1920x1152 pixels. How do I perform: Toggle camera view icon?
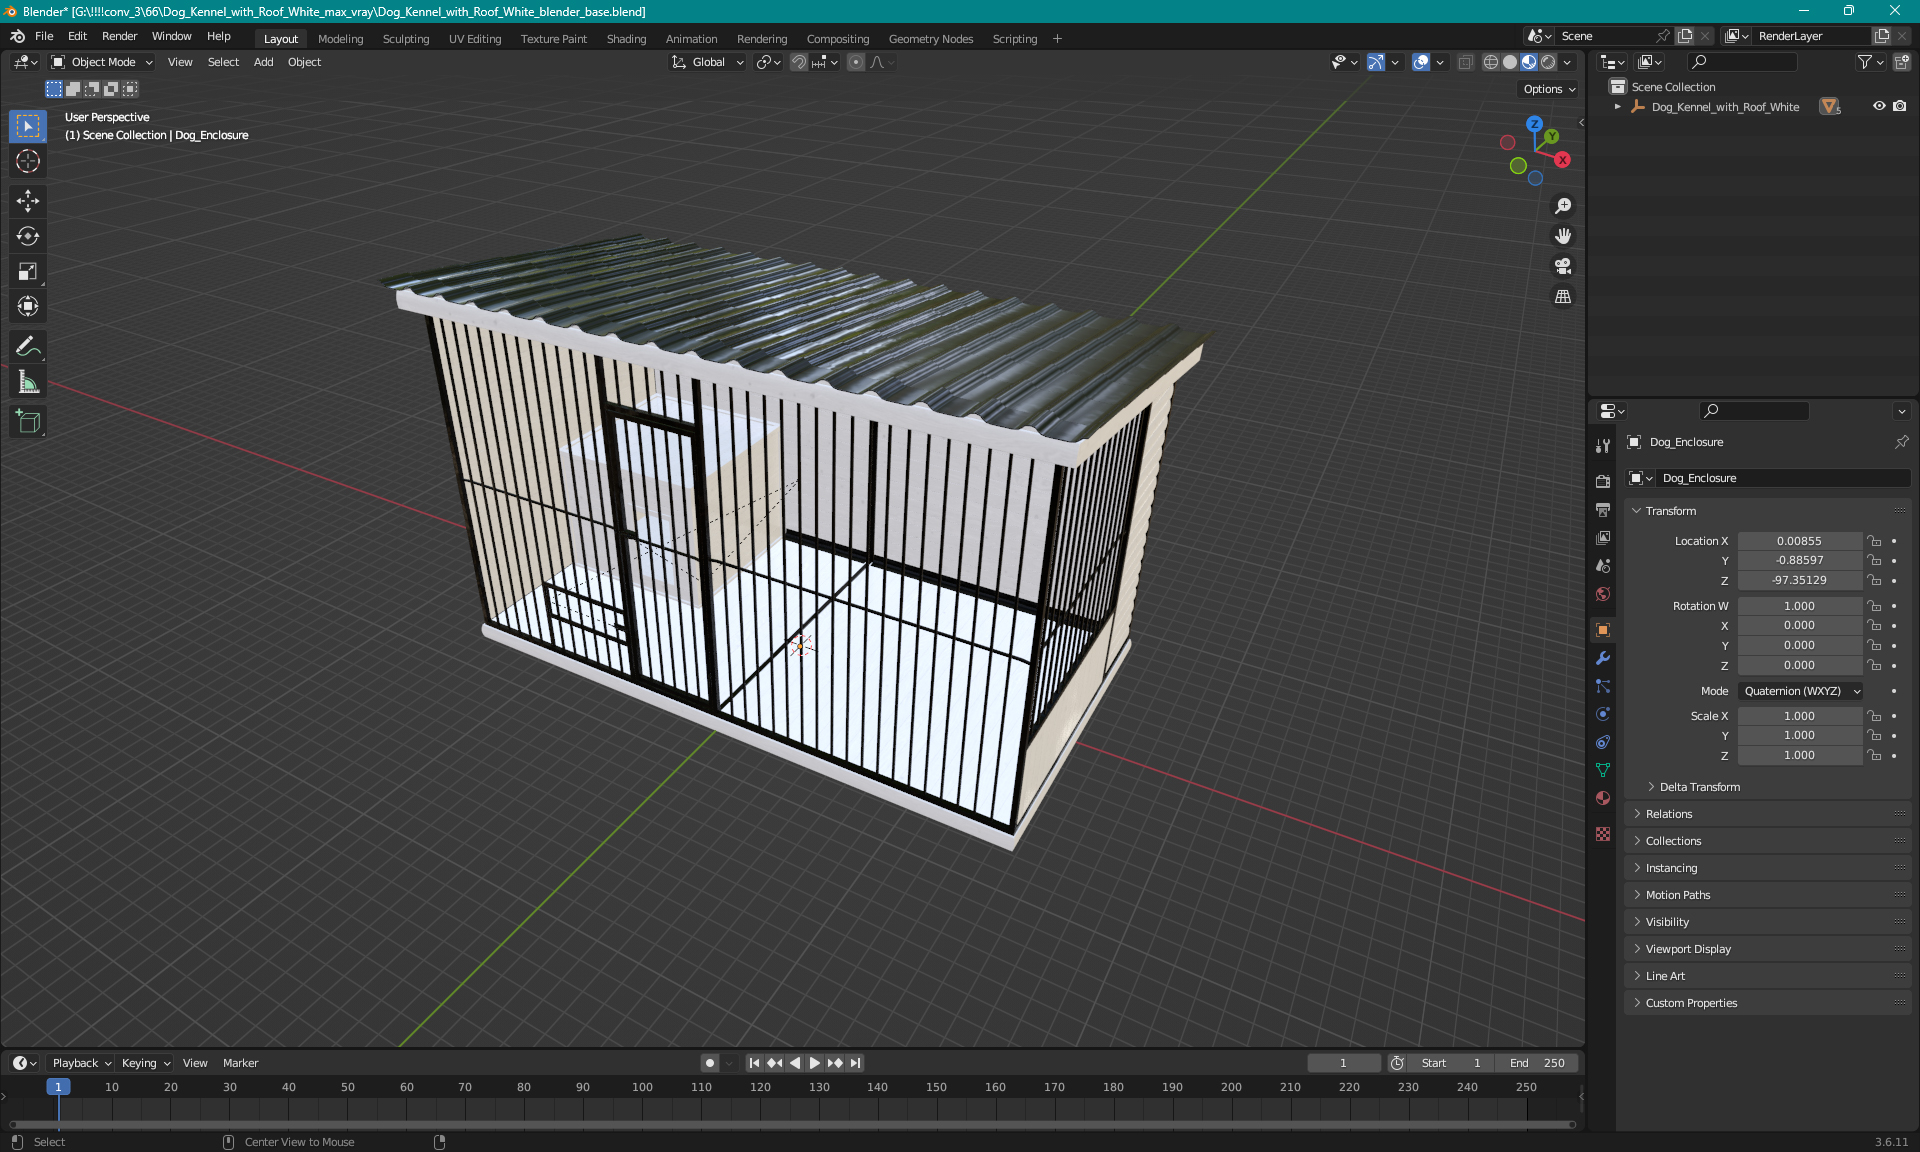pos(1563,266)
